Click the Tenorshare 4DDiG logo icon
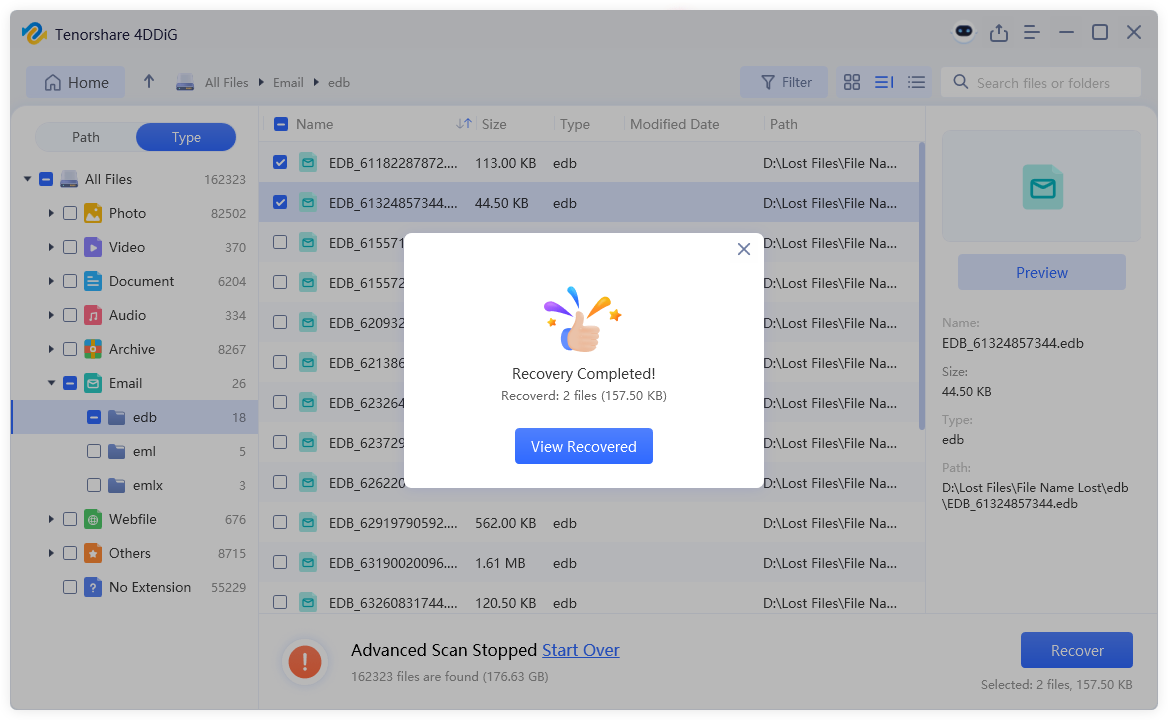The height and width of the screenshot is (720, 1168). click(x=34, y=34)
